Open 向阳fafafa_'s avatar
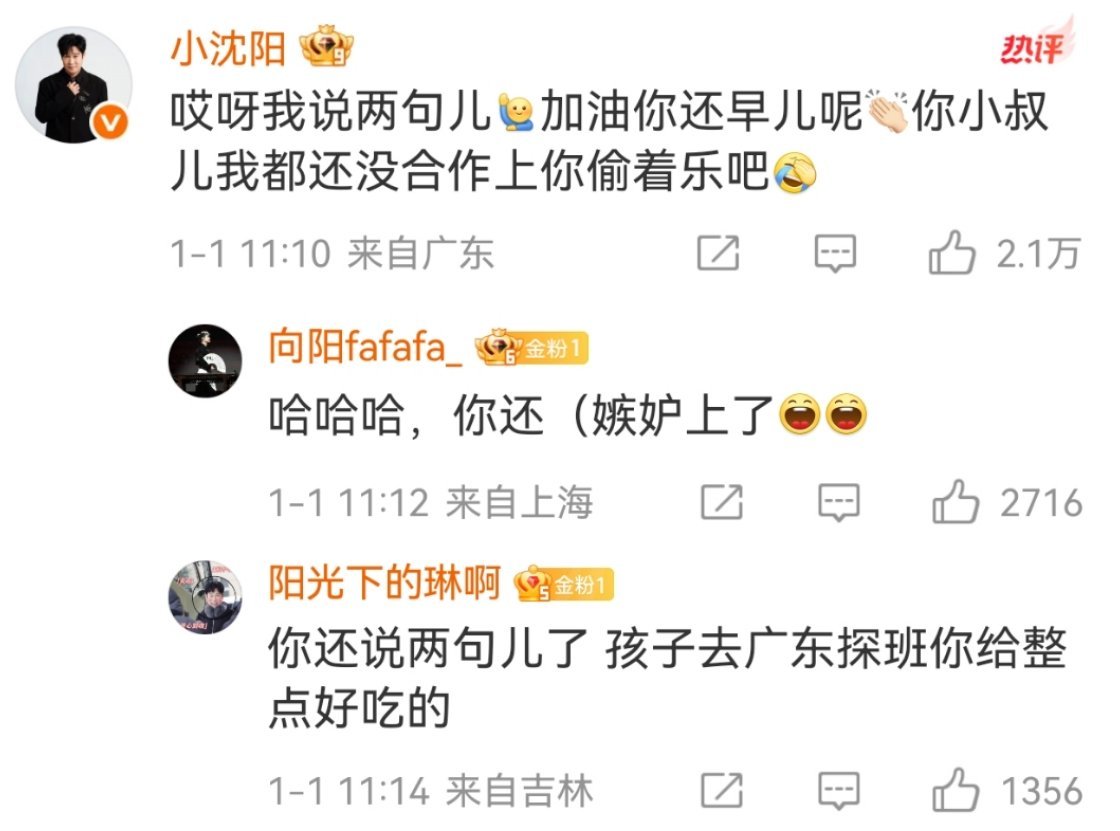This screenshot has height=831, width=1120. [205, 361]
